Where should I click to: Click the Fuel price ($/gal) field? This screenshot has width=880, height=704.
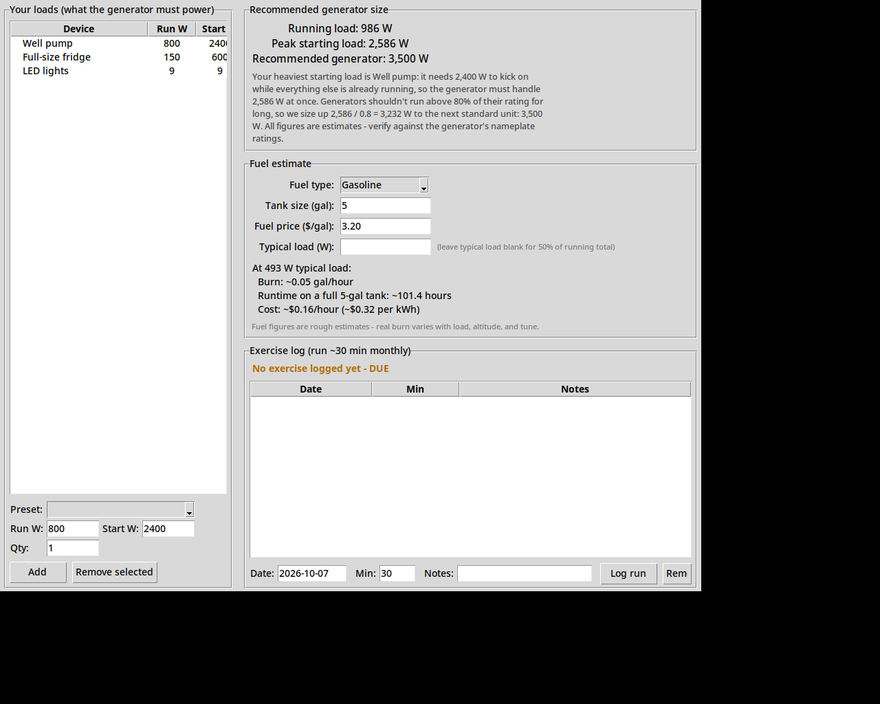coord(386,226)
